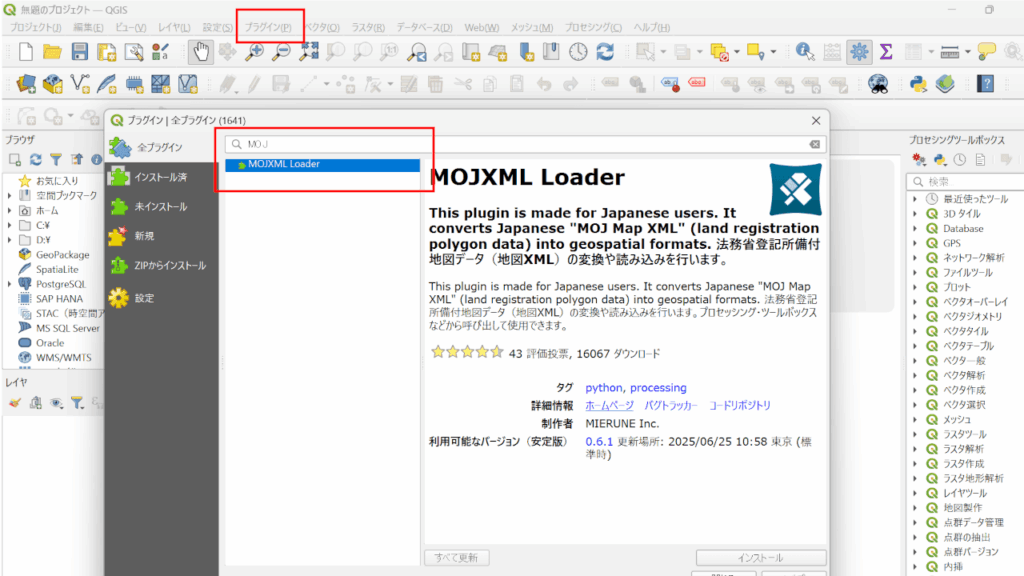Open the プロセシング(C) menu
Screen dimensions: 1024x576
pos(593,27)
